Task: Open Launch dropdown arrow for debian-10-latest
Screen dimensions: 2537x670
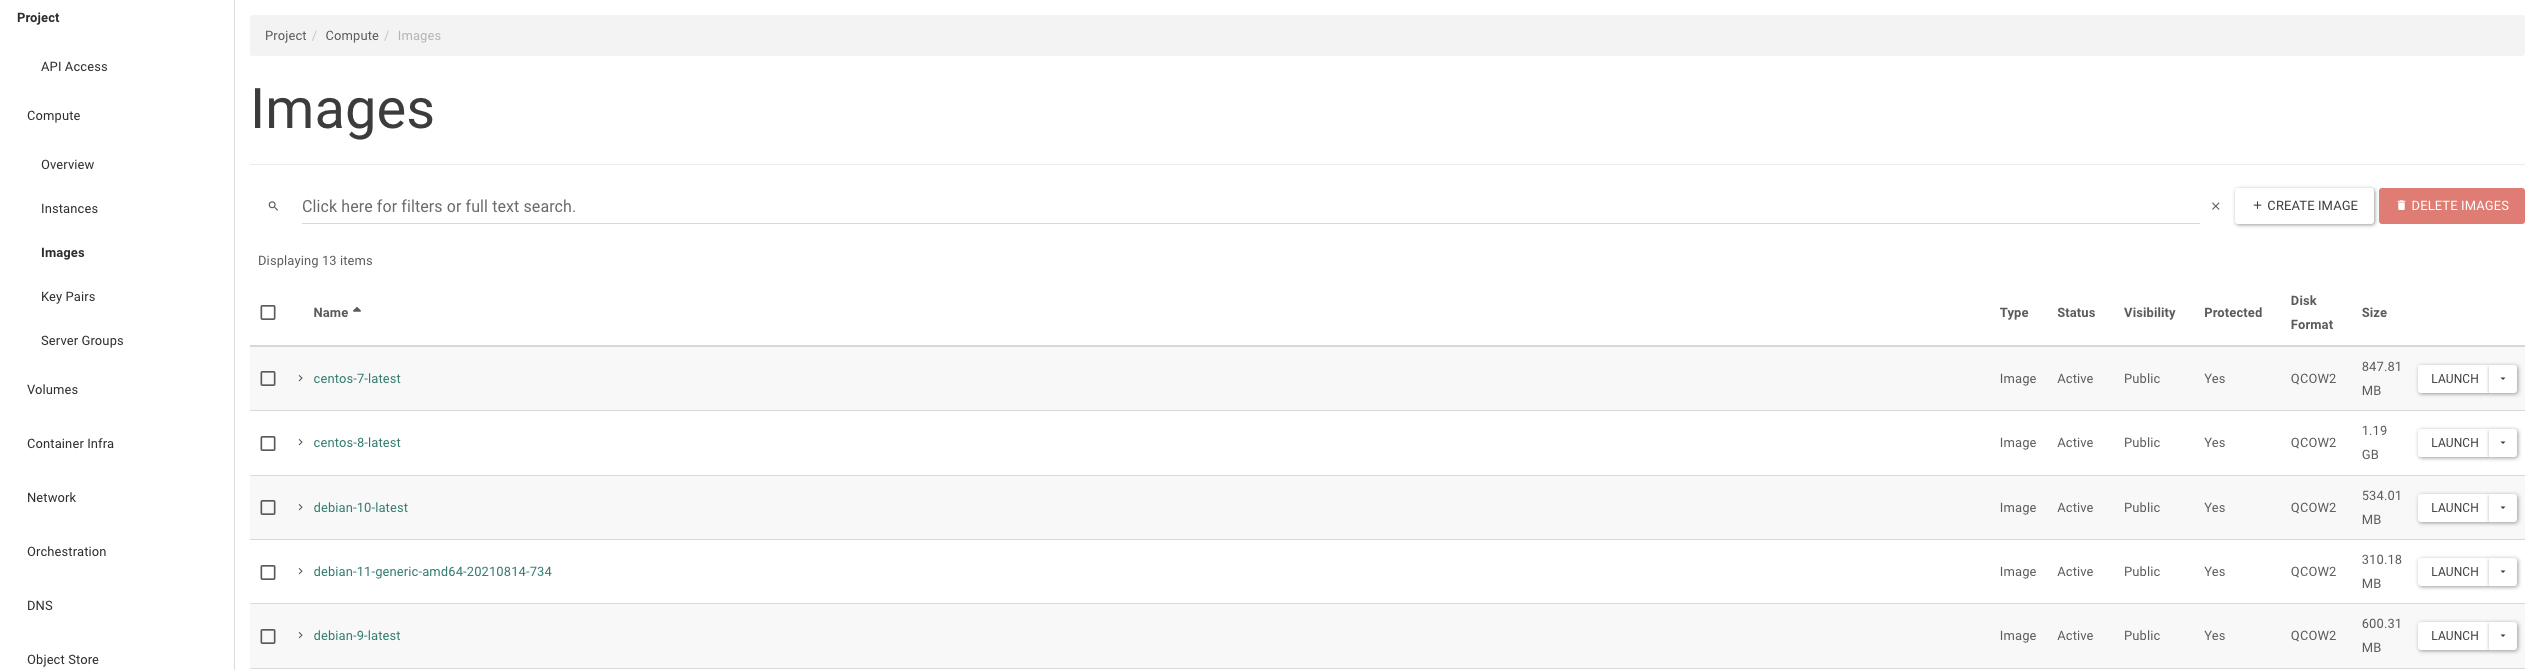Action: click(x=2502, y=508)
